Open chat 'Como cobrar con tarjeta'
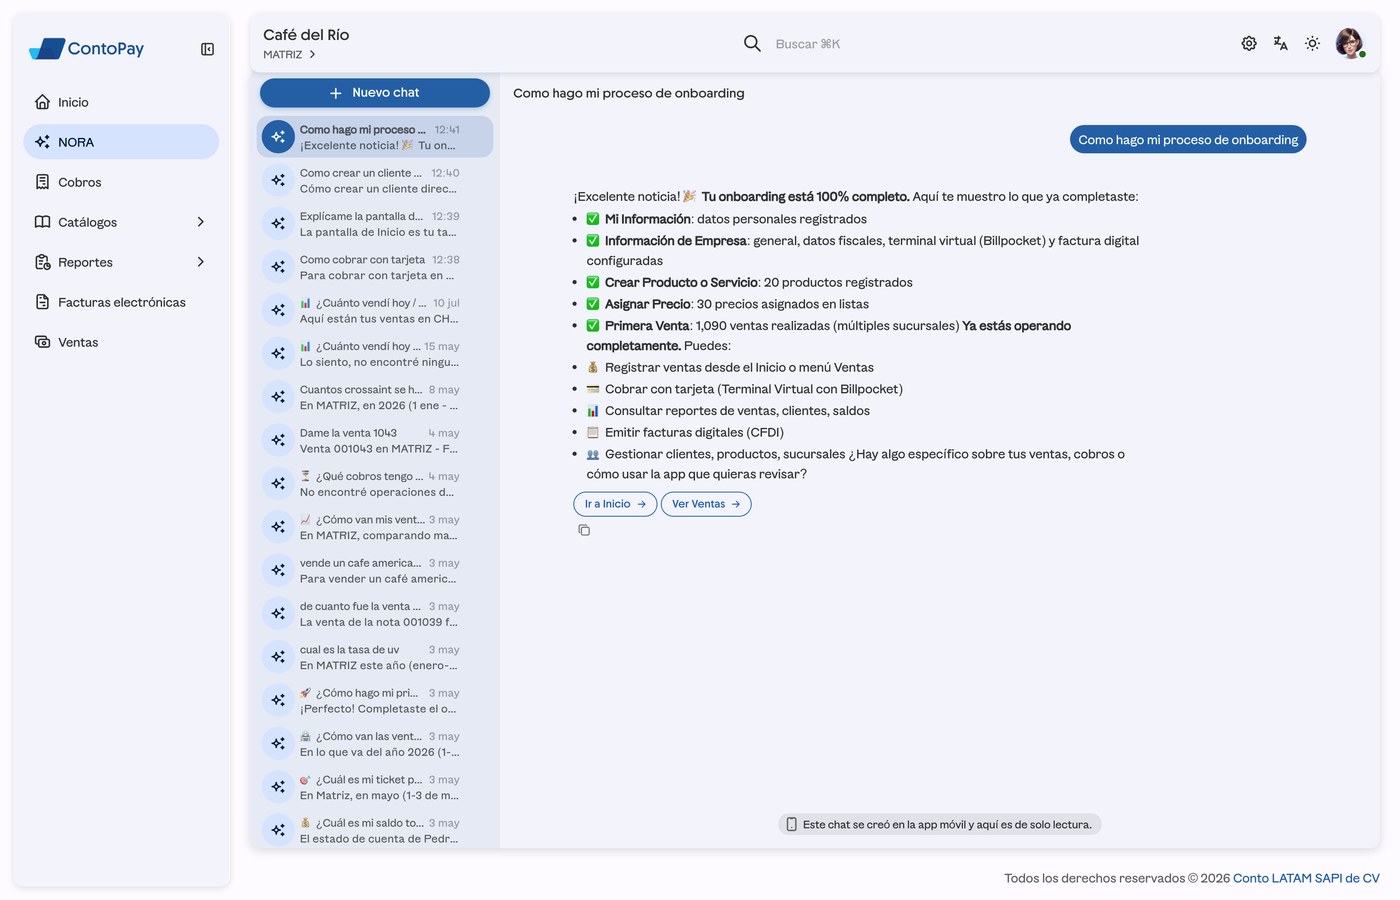1400x900 pixels. [375, 267]
